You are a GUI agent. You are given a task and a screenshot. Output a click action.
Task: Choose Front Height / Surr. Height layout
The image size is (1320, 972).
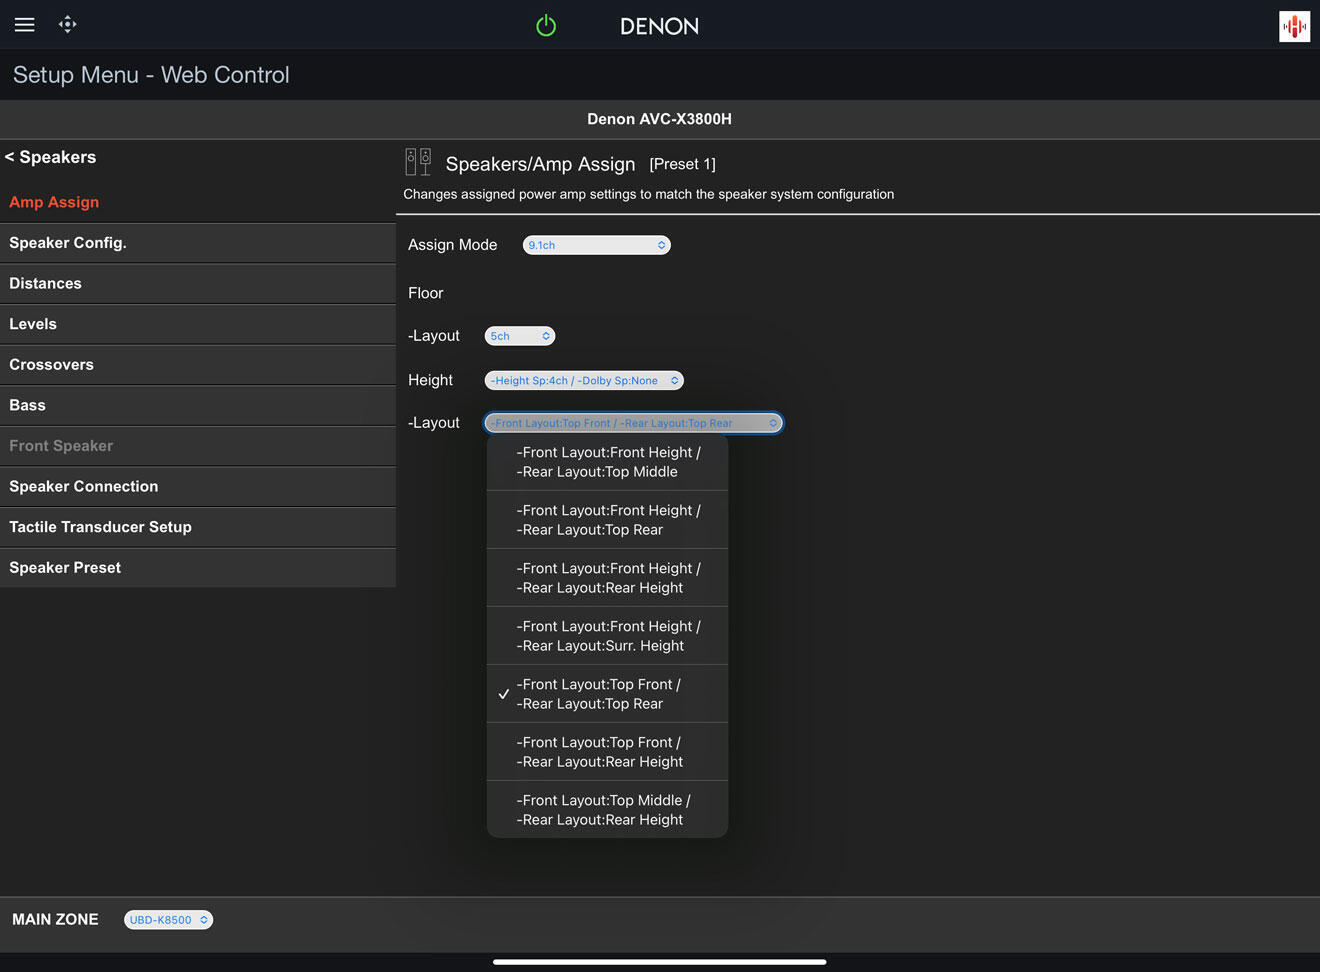click(607, 636)
